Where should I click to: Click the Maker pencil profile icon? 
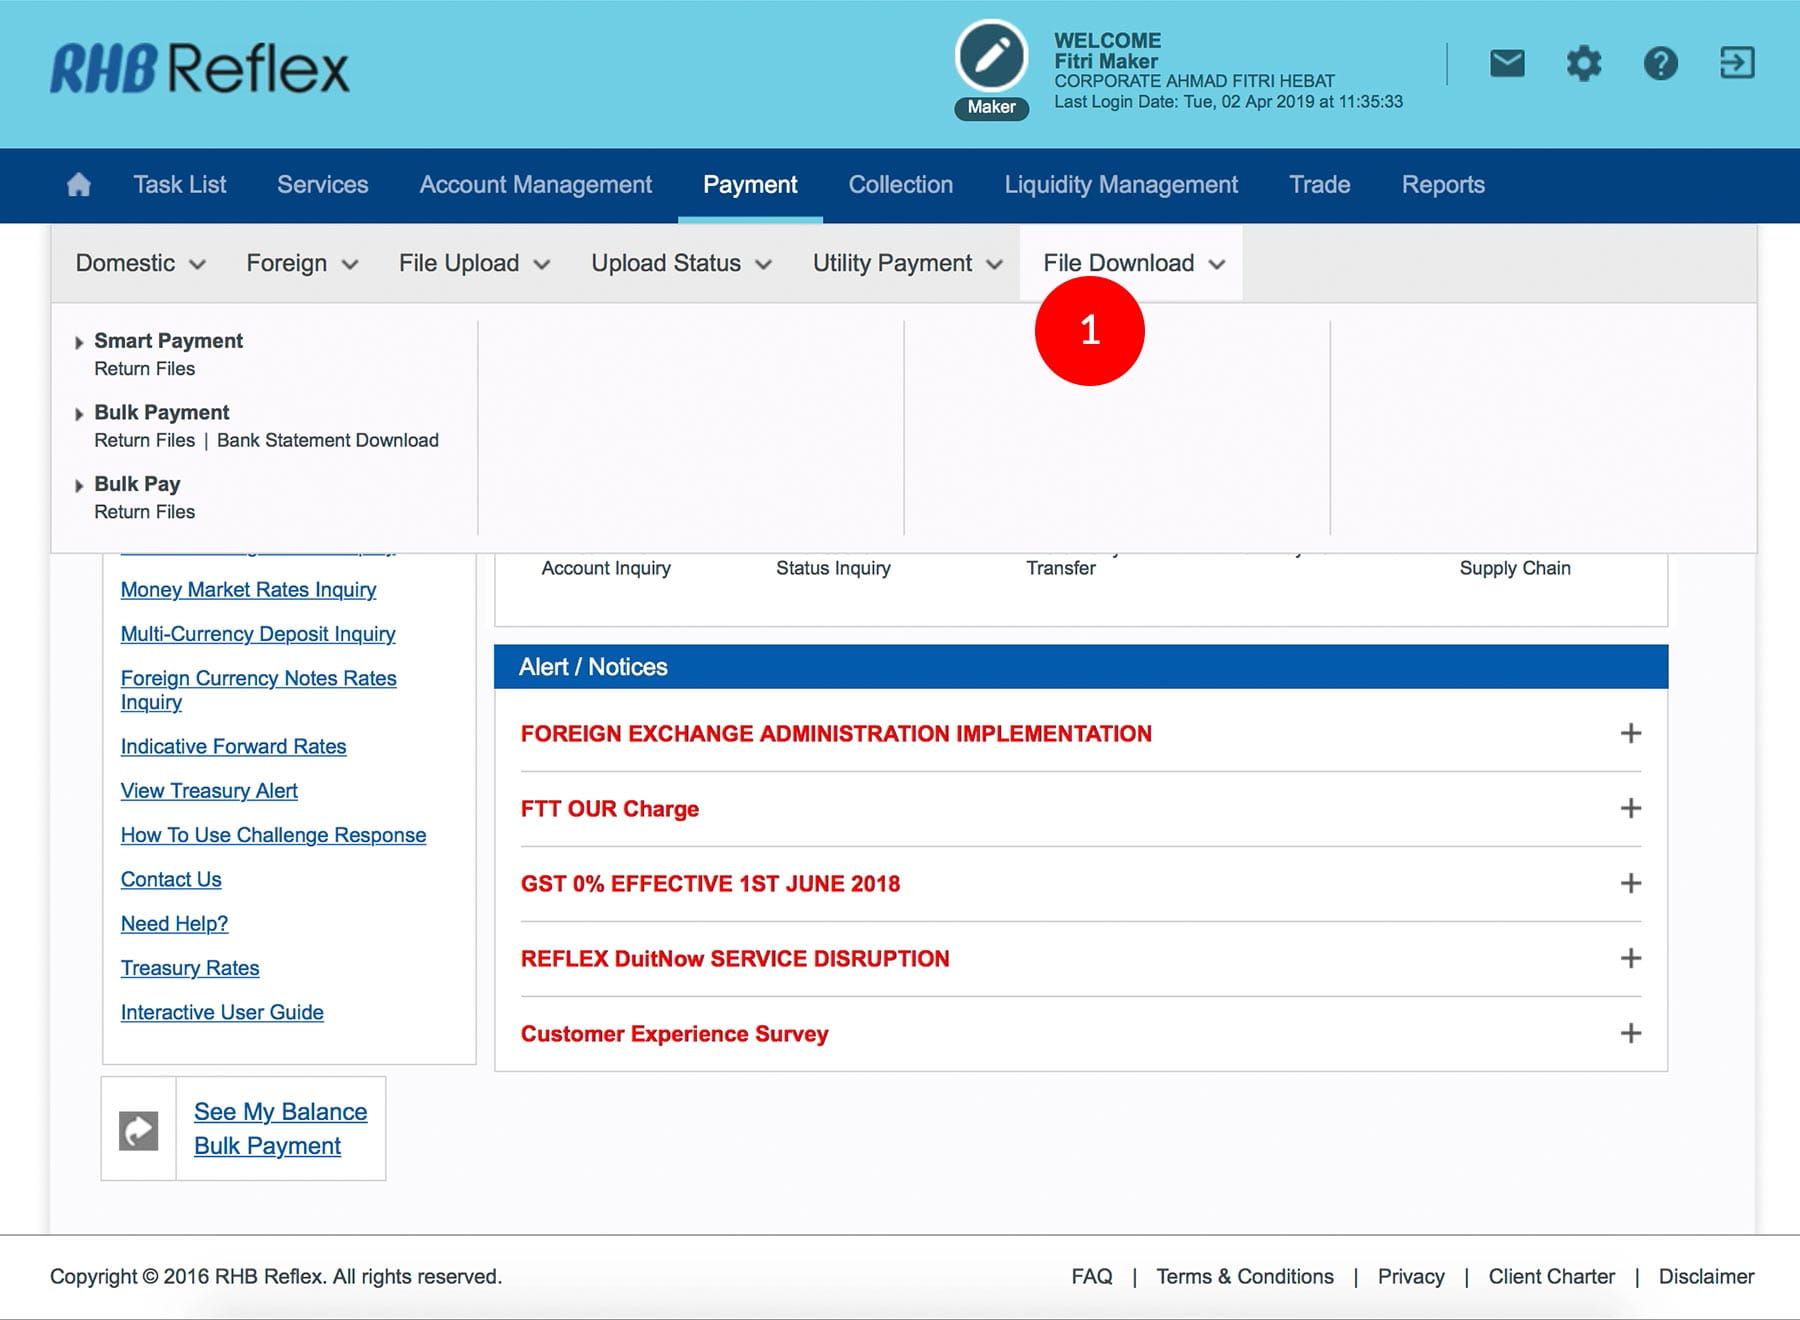[x=991, y=57]
